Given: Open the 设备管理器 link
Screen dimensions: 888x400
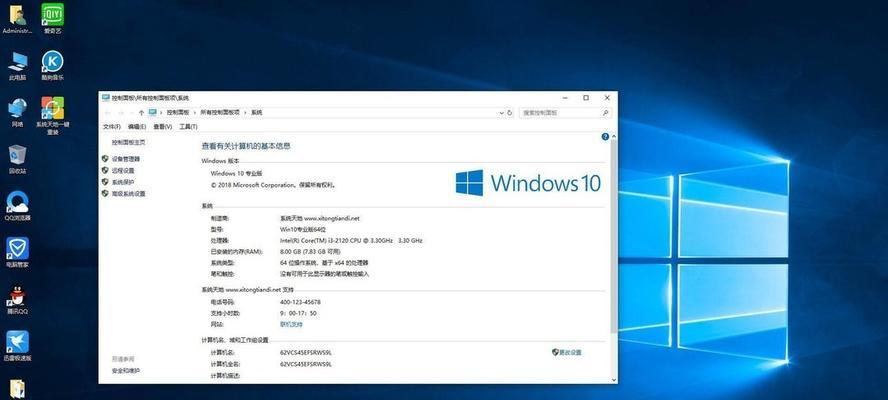Looking at the screenshot, I should tap(126, 159).
